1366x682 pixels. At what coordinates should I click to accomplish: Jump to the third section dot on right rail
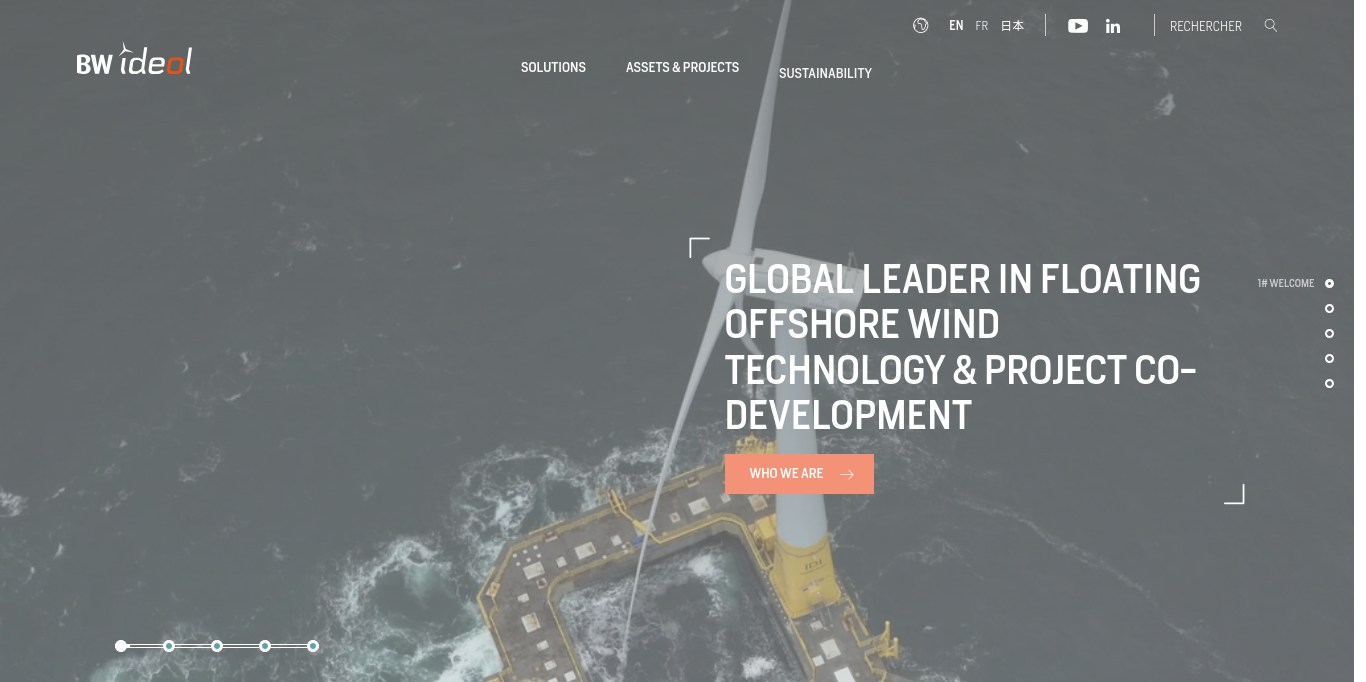click(1329, 334)
